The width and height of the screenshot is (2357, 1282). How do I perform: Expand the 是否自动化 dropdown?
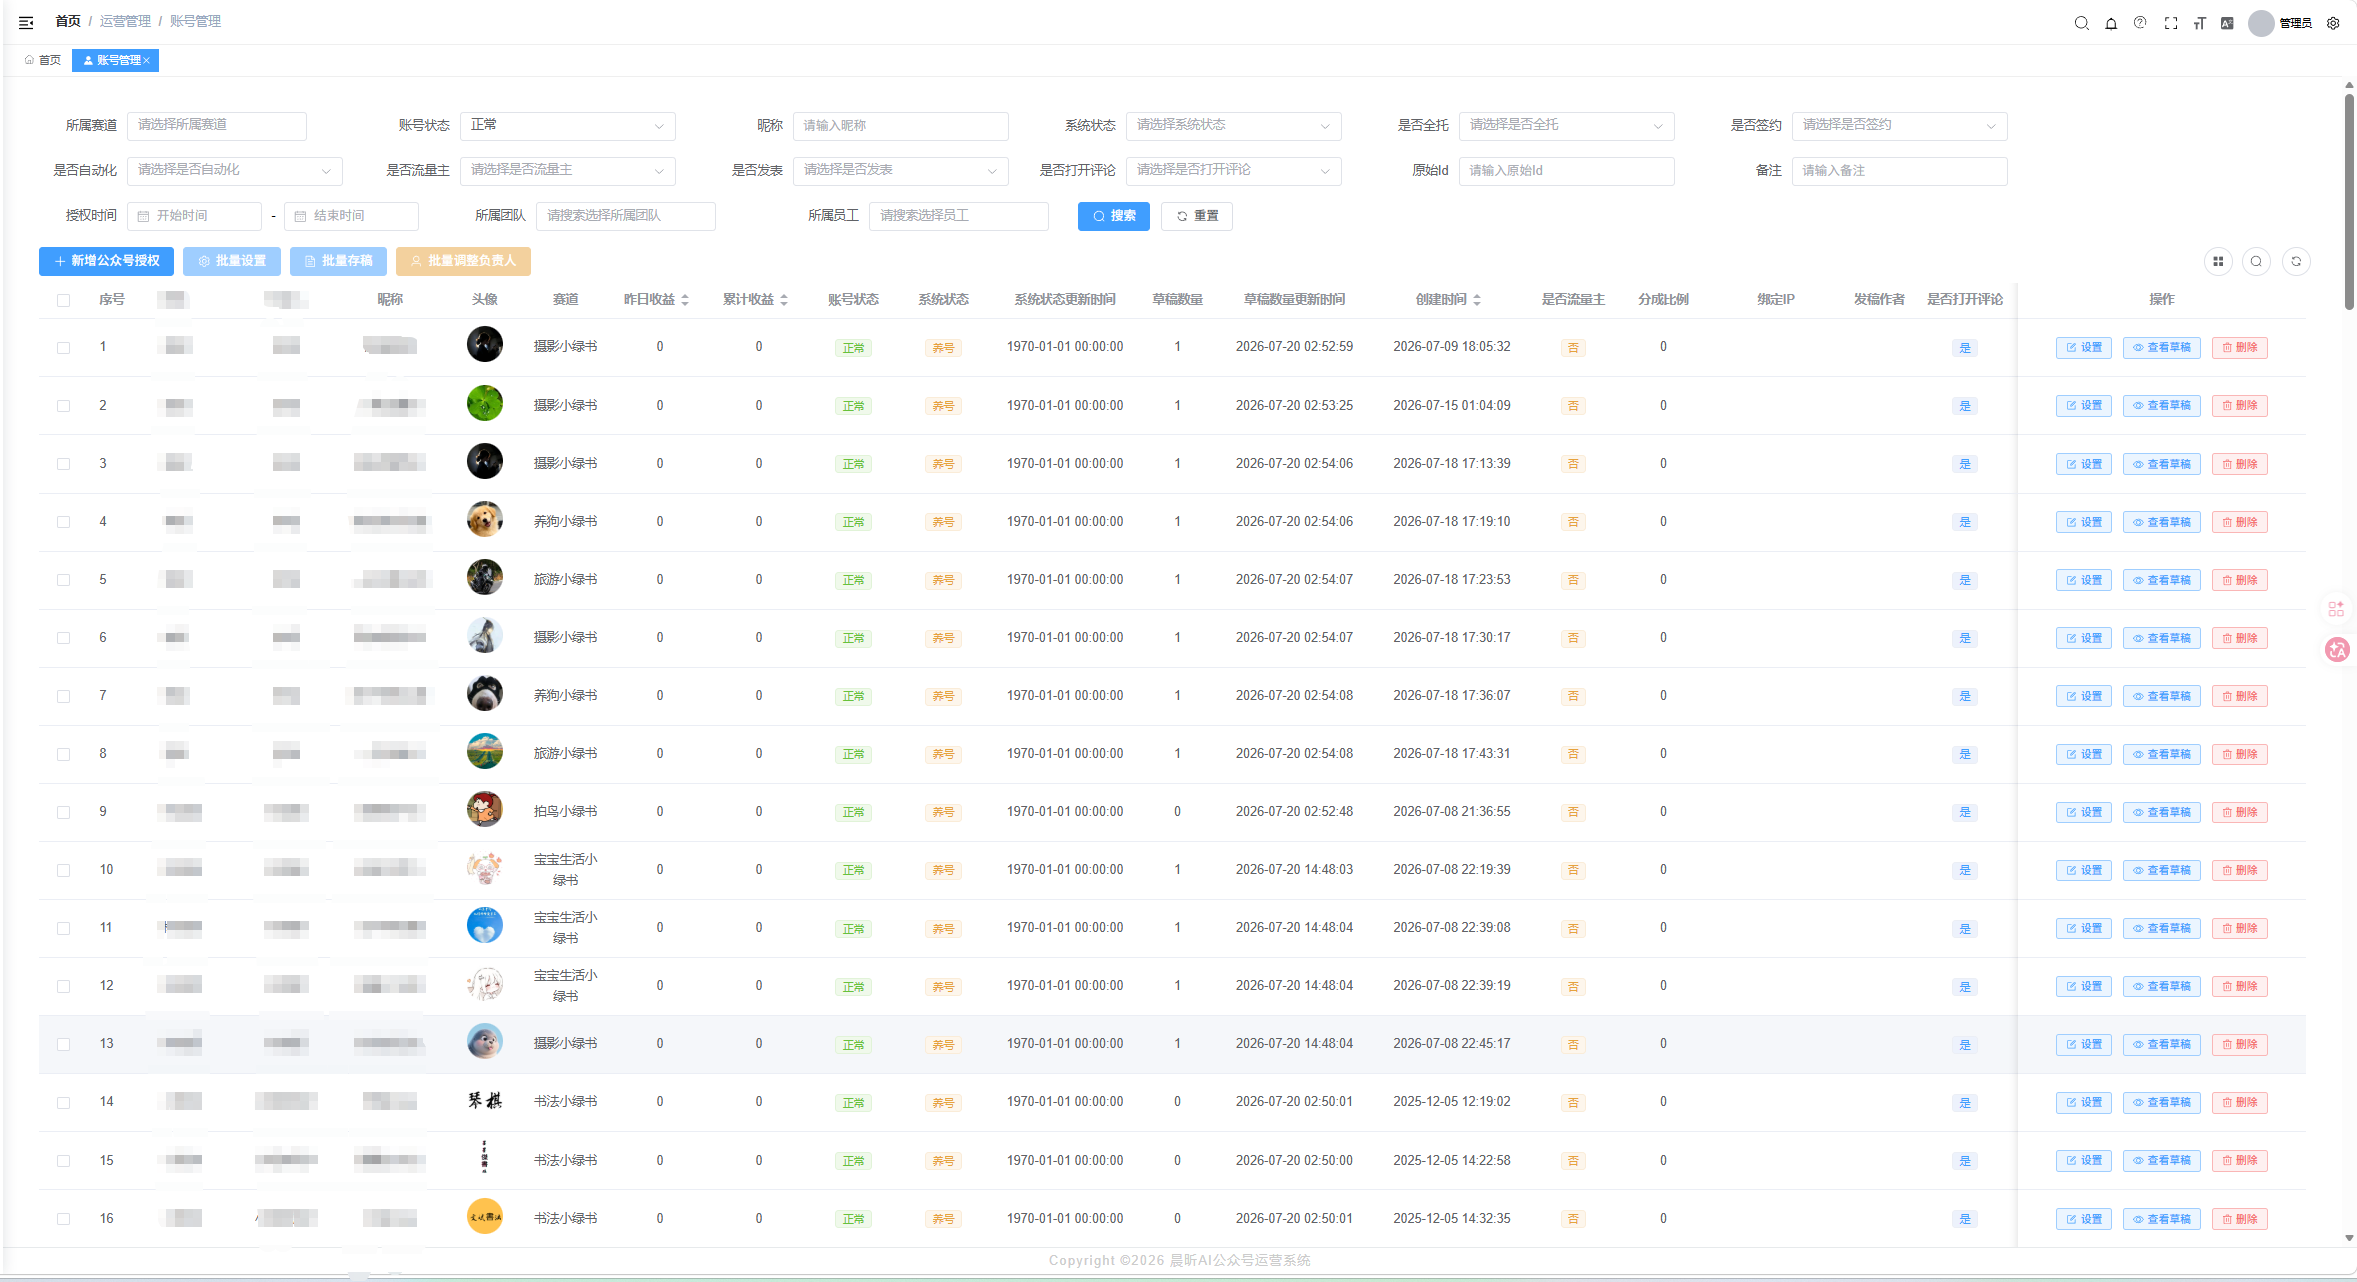pyautogui.click(x=235, y=170)
